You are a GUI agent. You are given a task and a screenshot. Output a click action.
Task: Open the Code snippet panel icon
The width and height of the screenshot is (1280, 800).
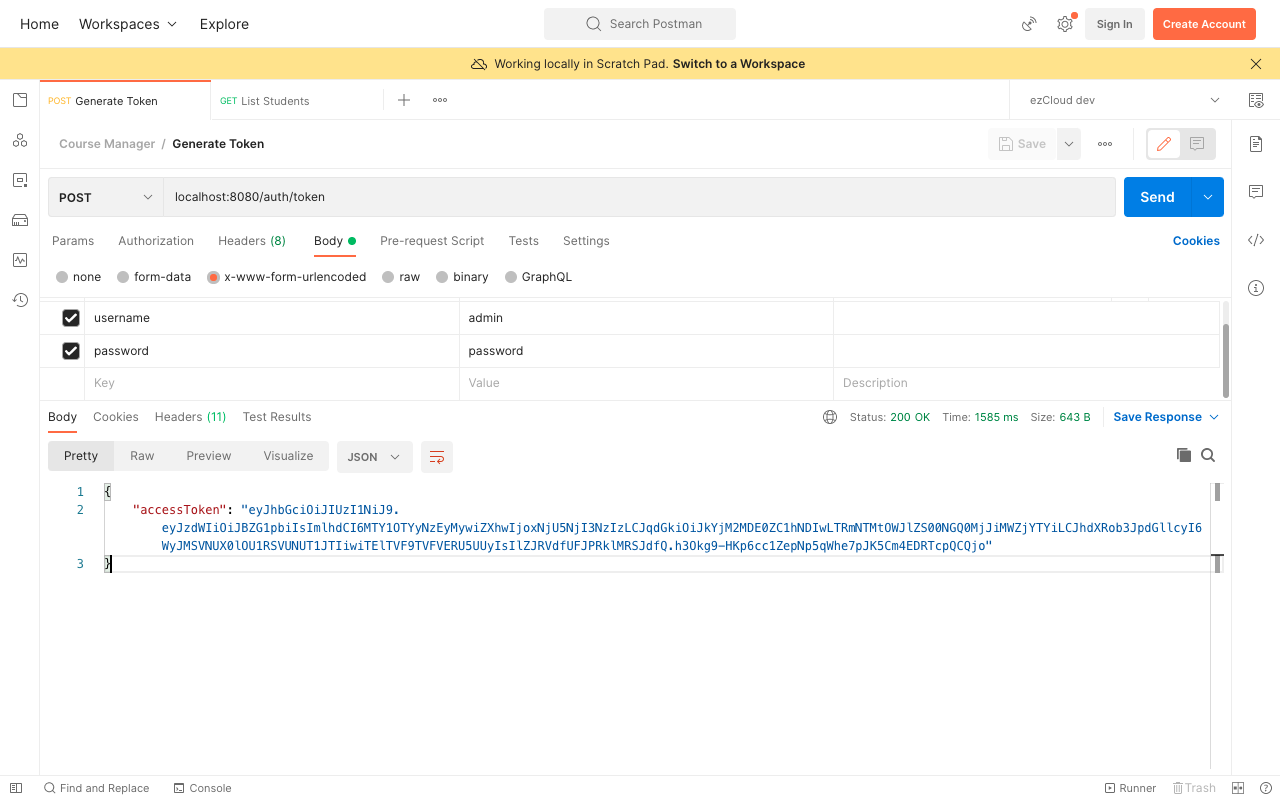coord(1256,240)
